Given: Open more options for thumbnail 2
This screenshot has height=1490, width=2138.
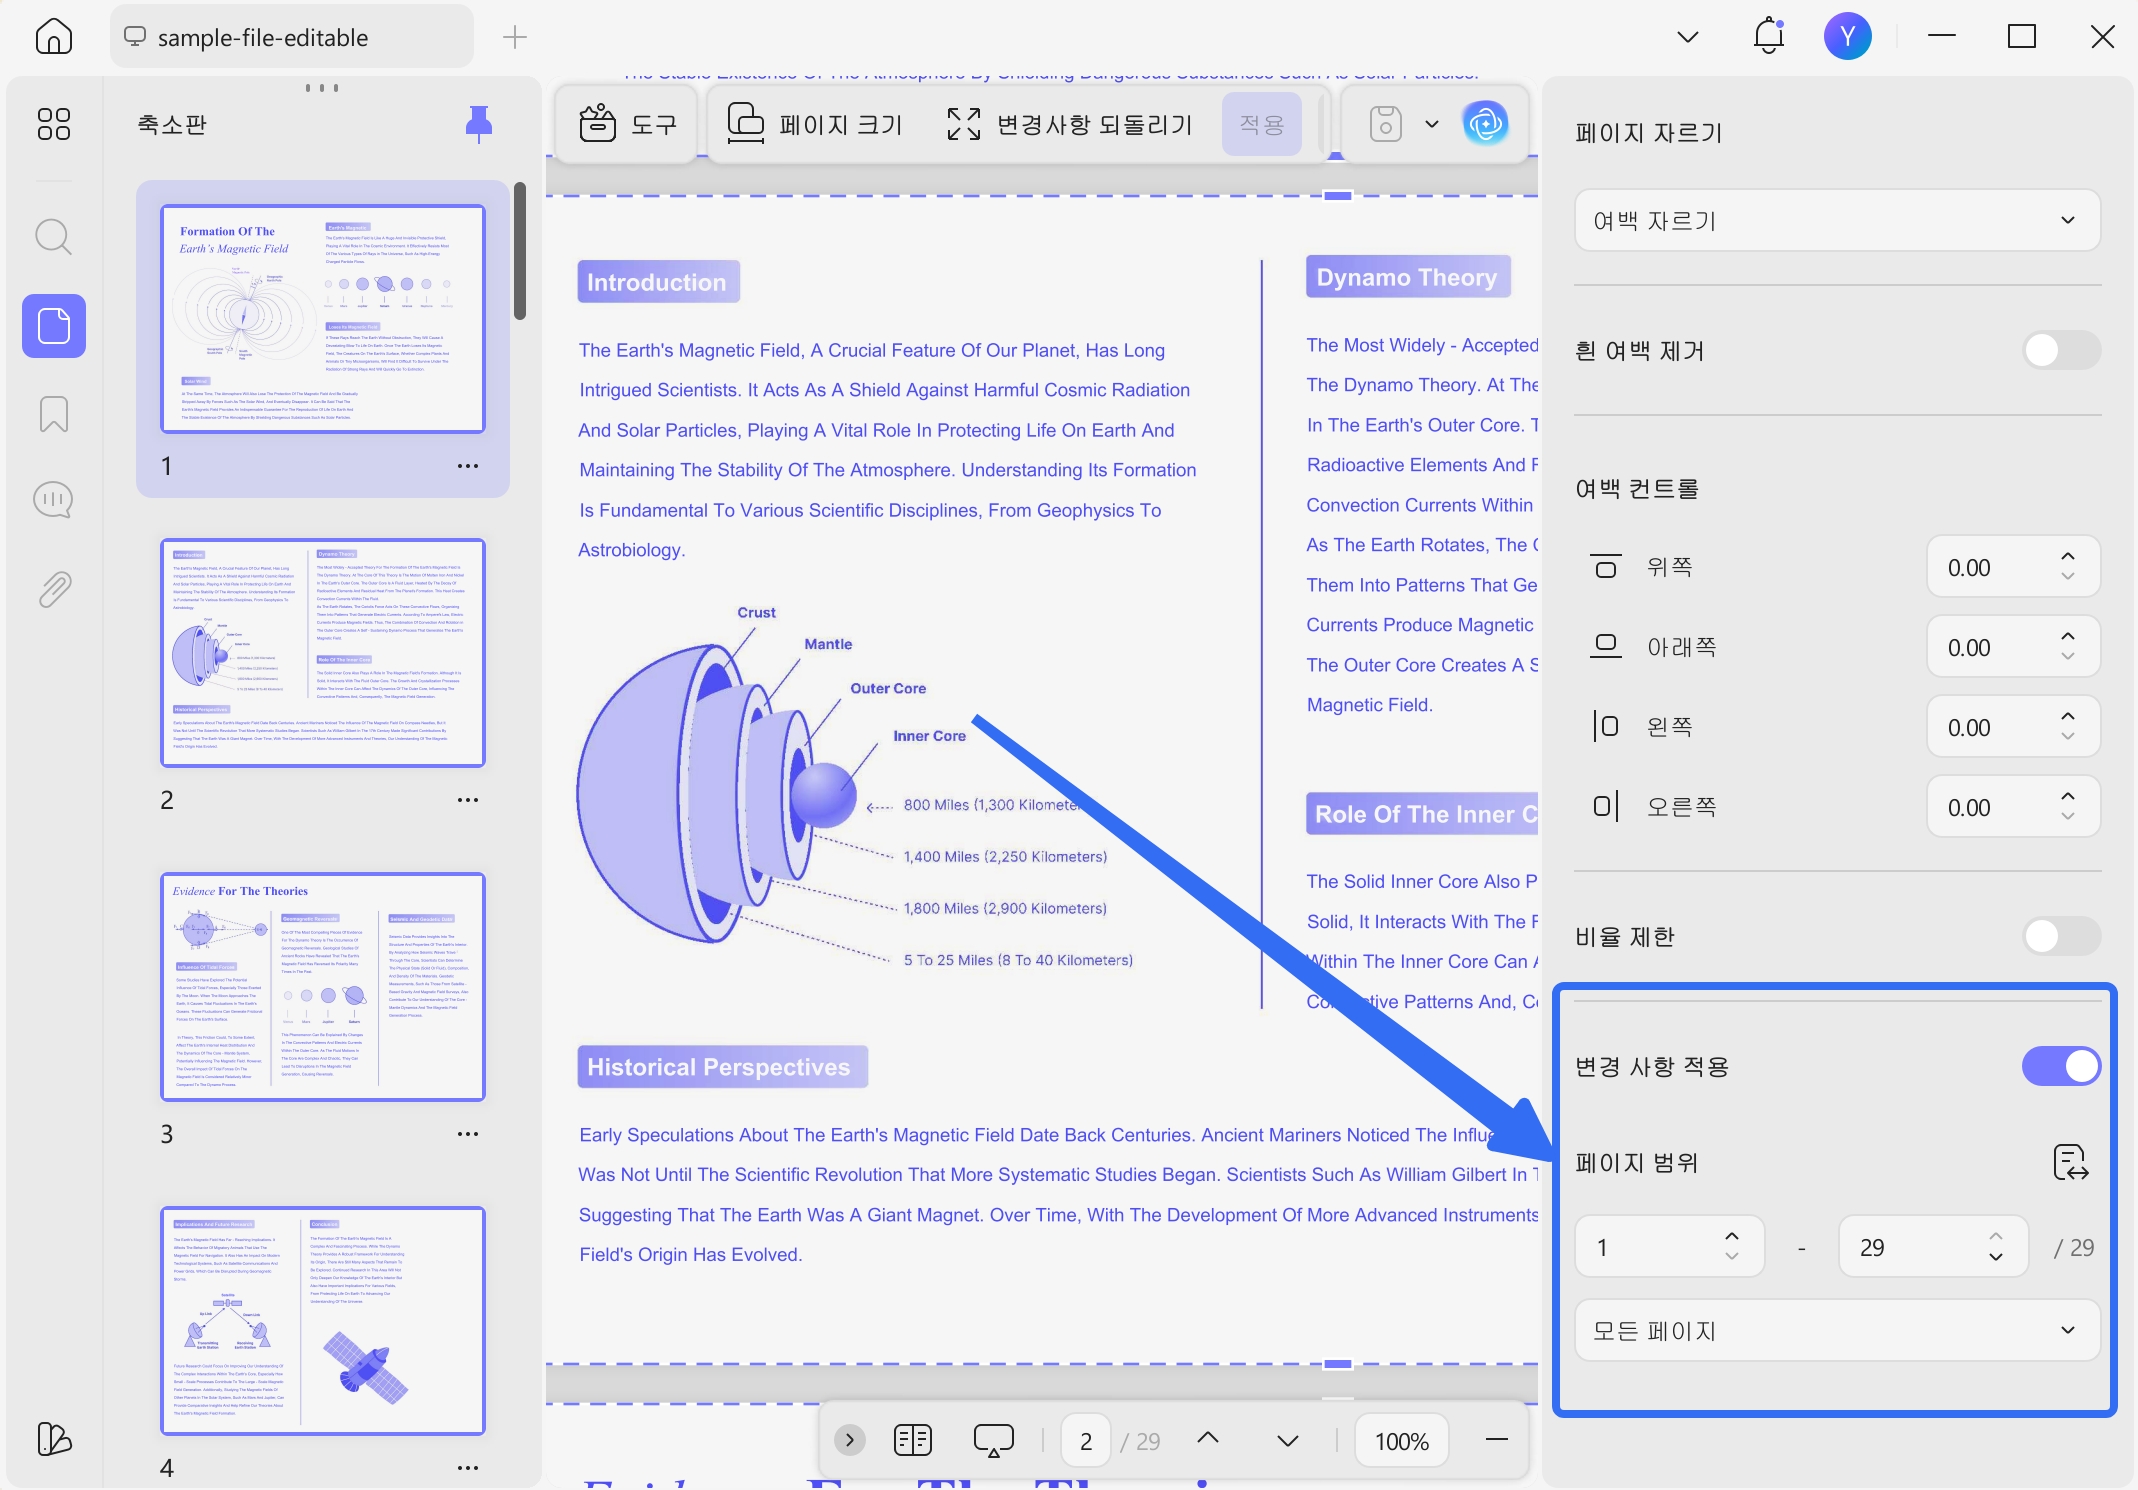Looking at the screenshot, I should pyautogui.click(x=468, y=800).
